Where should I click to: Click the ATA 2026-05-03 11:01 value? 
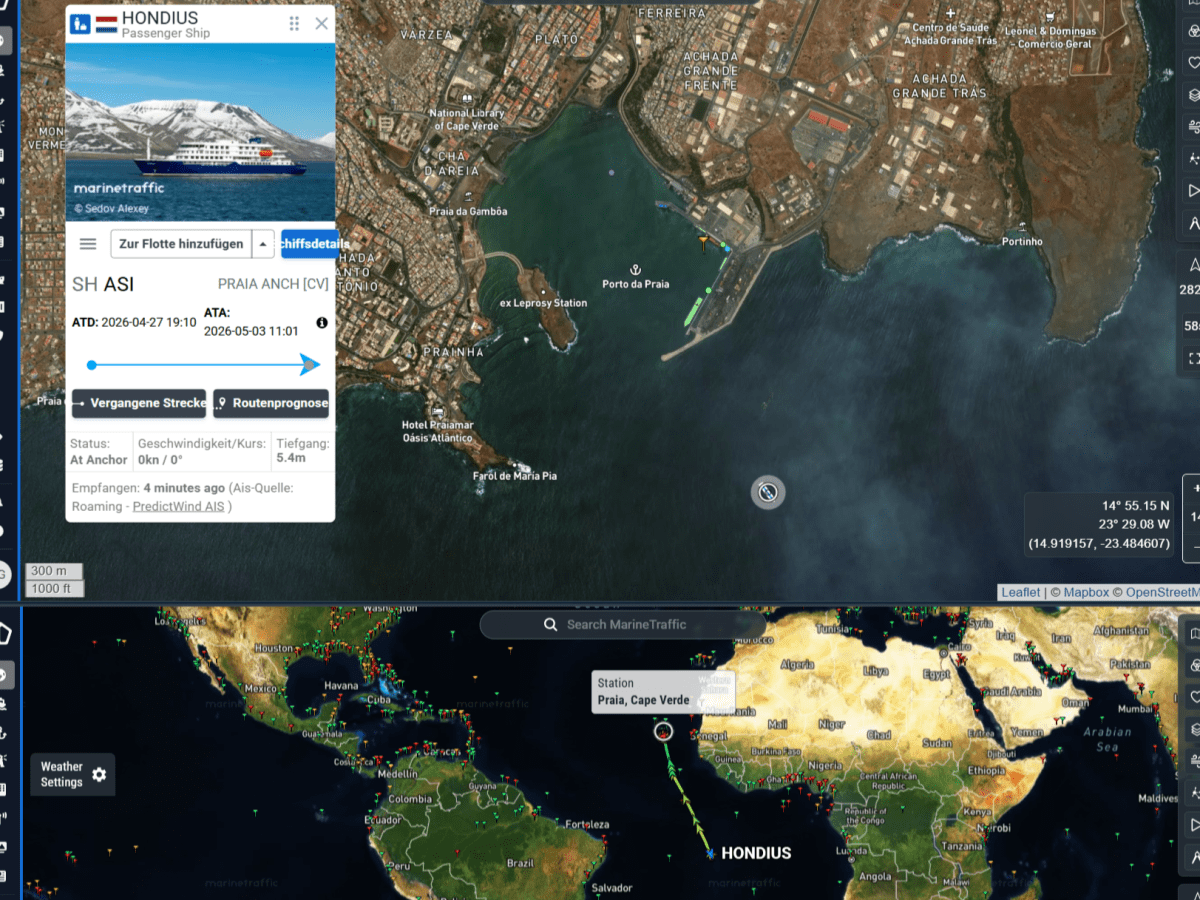[x=252, y=331]
